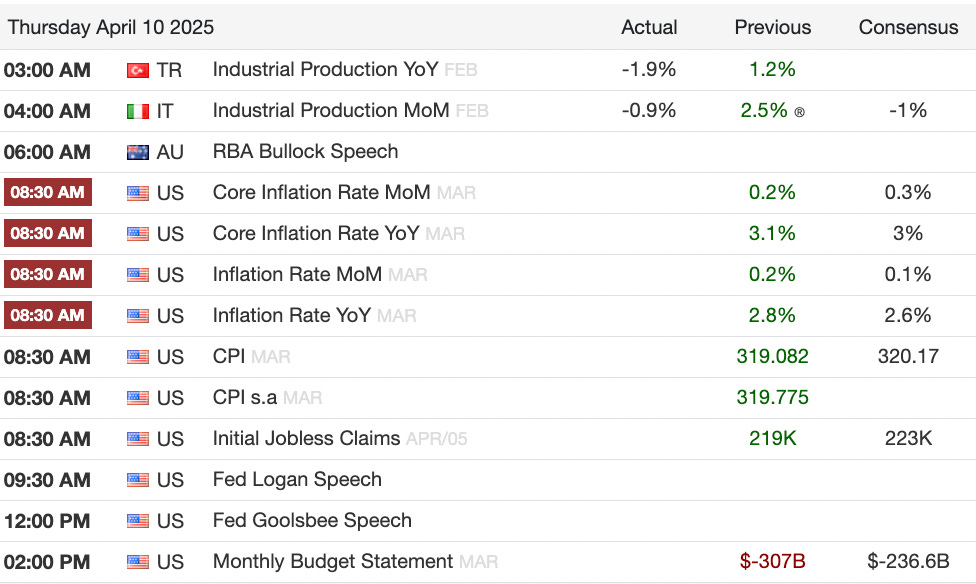Select the Inflation Rate MoM entry
The width and height of the screenshot is (976, 584).
point(297,275)
